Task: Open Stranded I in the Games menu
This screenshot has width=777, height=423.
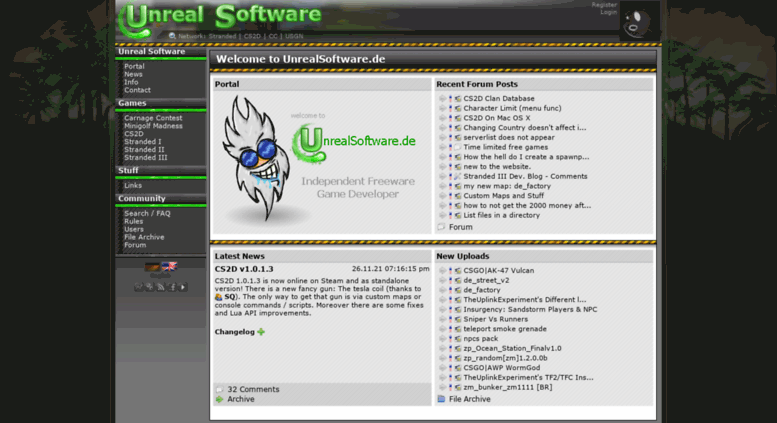Action: pos(143,142)
